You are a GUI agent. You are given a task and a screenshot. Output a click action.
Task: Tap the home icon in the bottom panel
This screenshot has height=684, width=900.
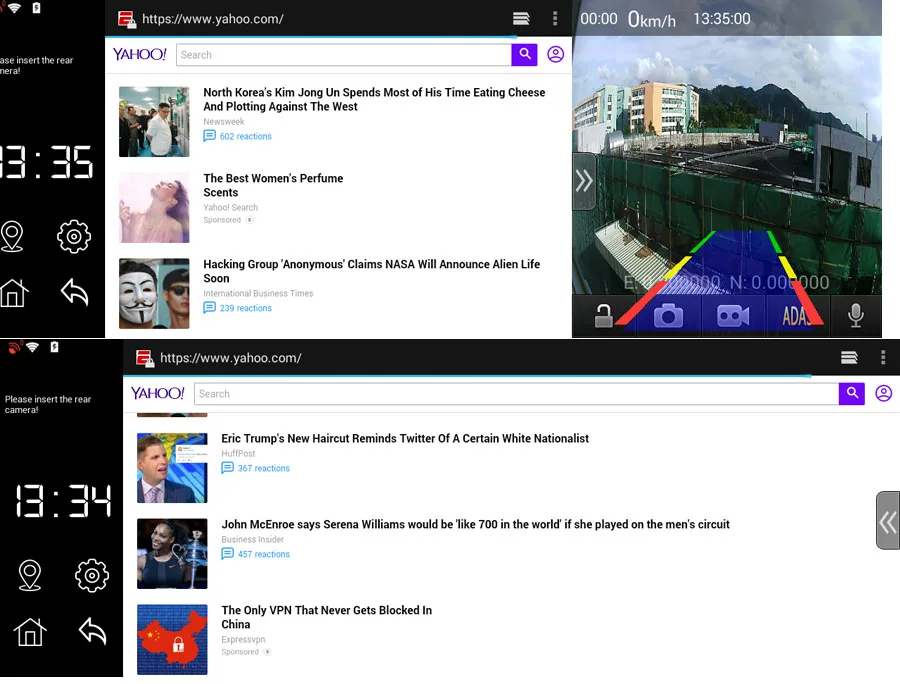[30, 632]
